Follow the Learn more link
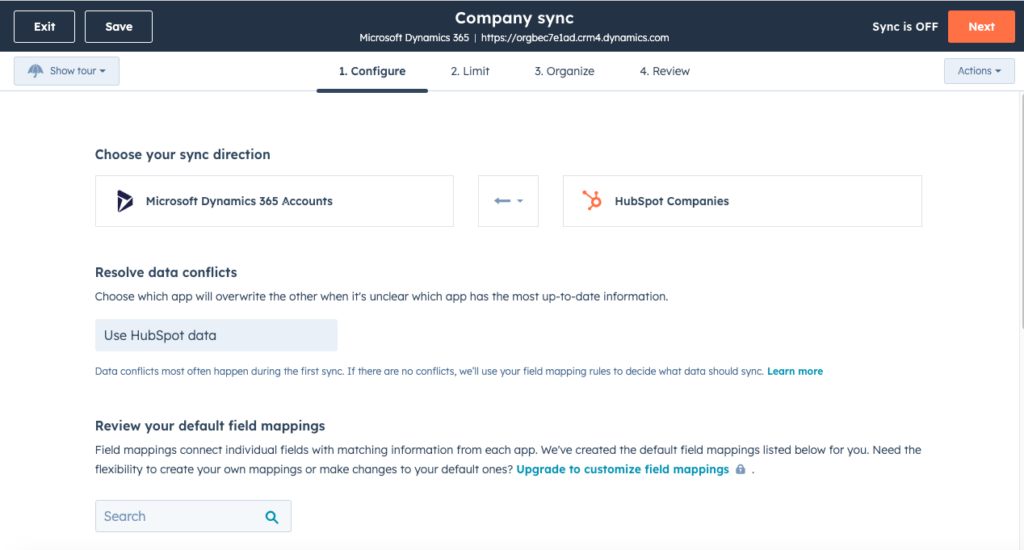Viewport: 1024px width, 550px height. (x=795, y=371)
